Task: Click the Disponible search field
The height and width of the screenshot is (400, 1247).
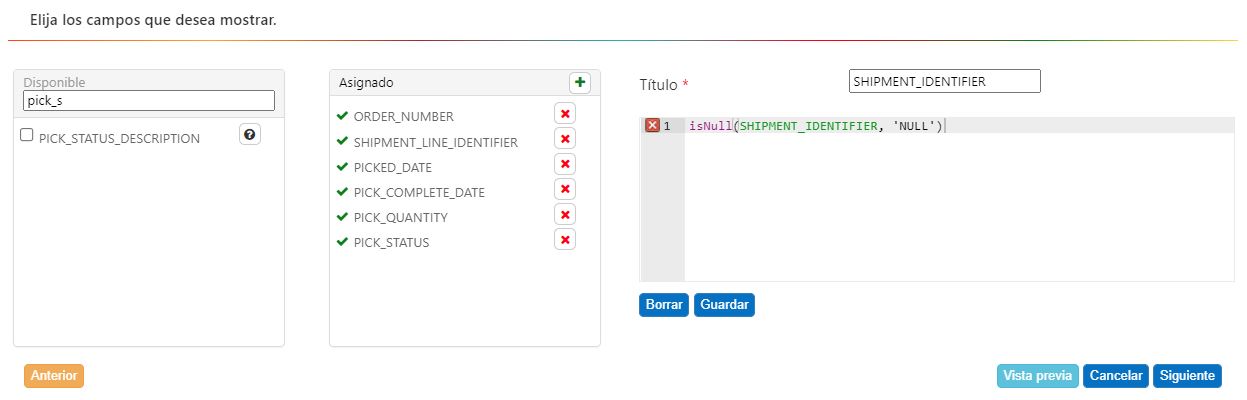Action: (148, 101)
